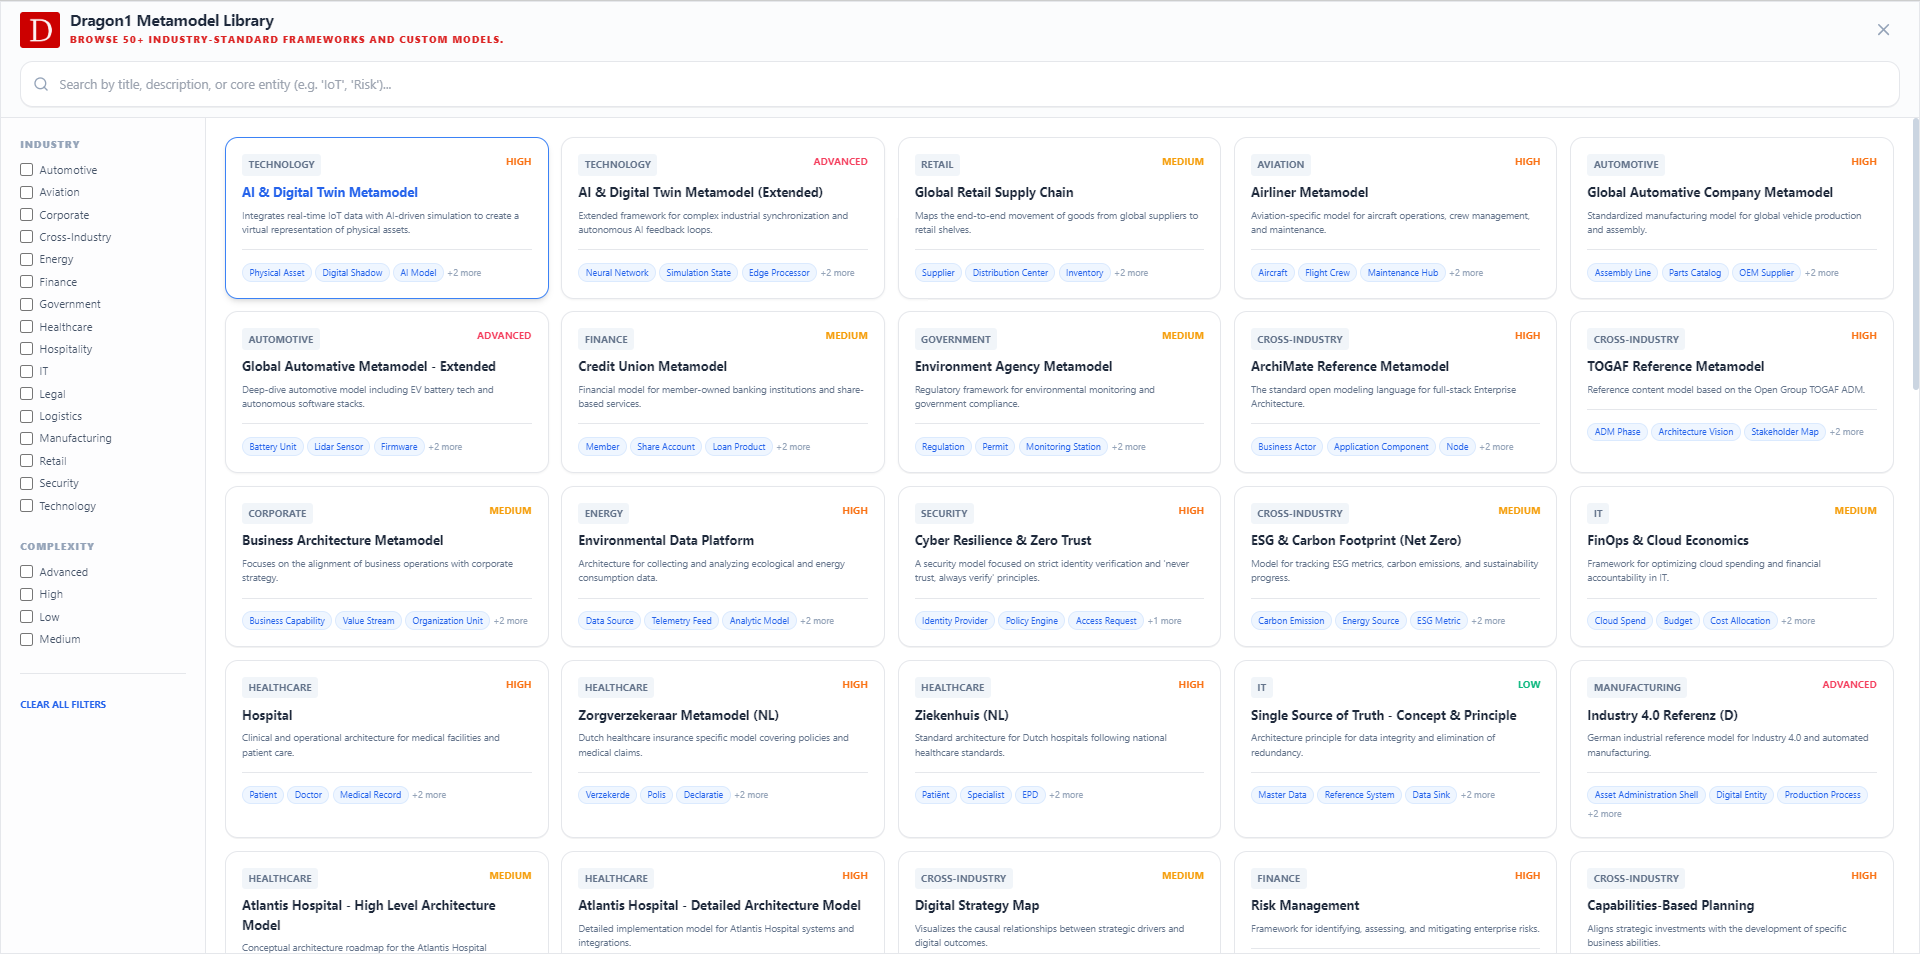Select the Carbon Emission tag

tap(1291, 621)
